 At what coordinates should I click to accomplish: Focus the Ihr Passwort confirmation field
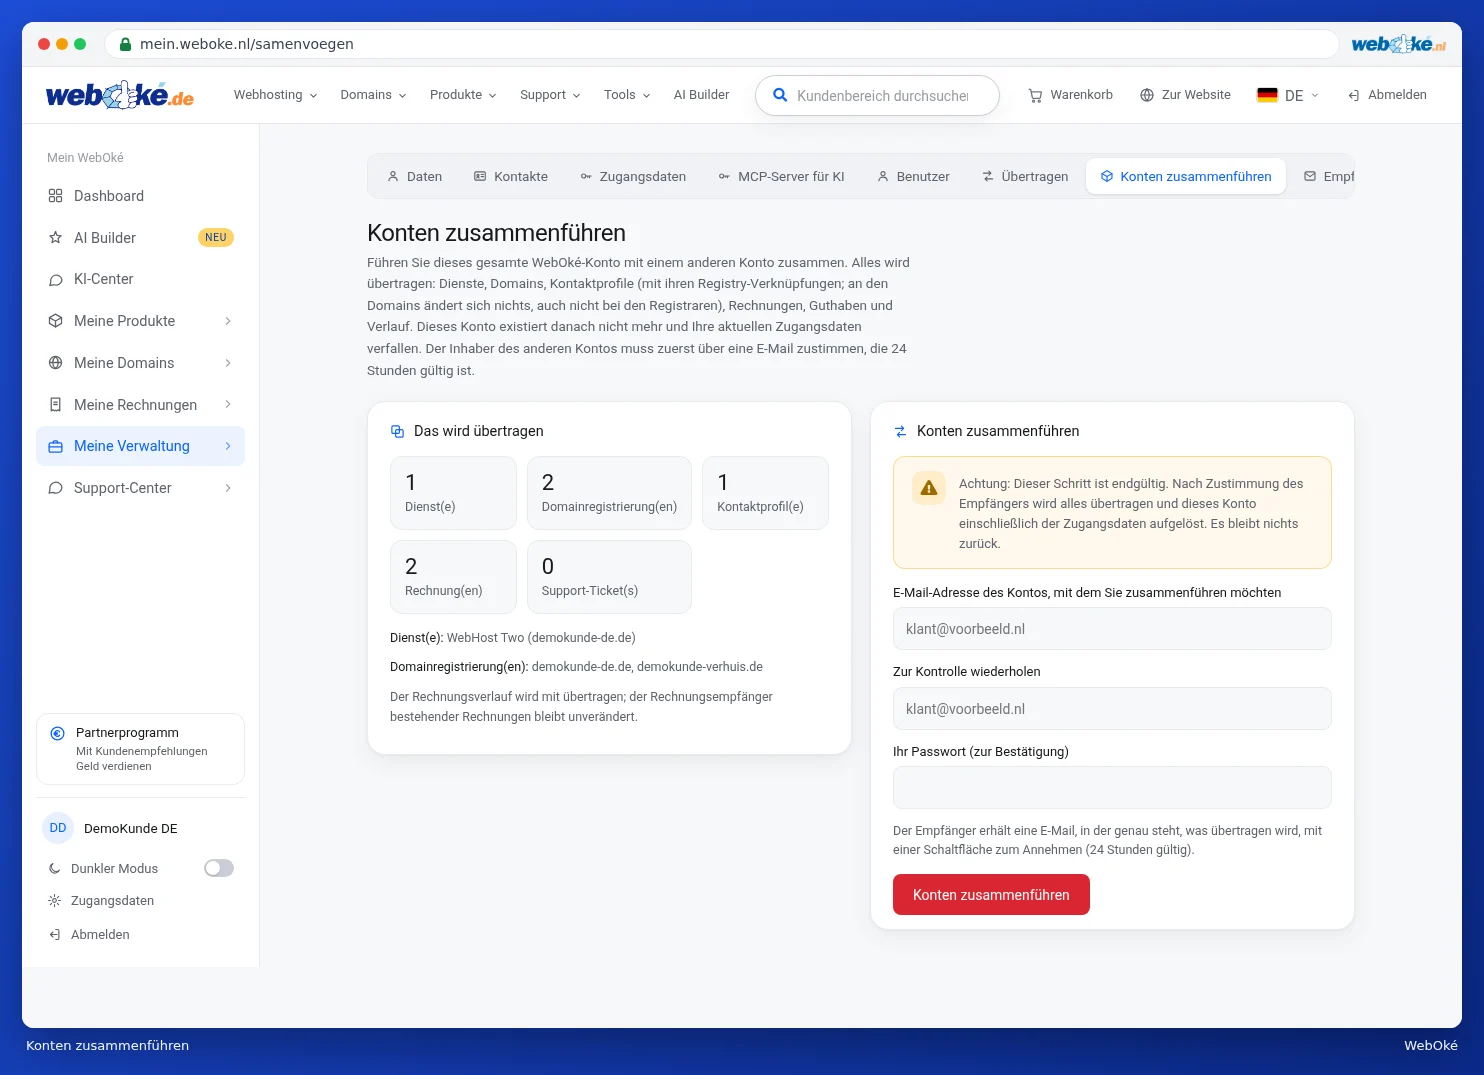point(1112,788)
